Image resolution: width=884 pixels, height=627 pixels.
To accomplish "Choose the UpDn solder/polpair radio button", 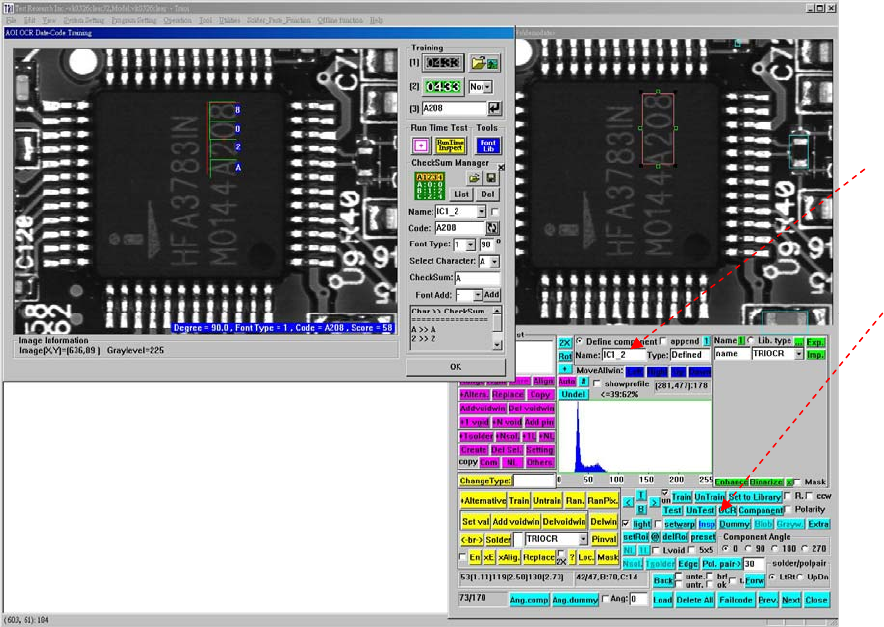I will 800,577.
